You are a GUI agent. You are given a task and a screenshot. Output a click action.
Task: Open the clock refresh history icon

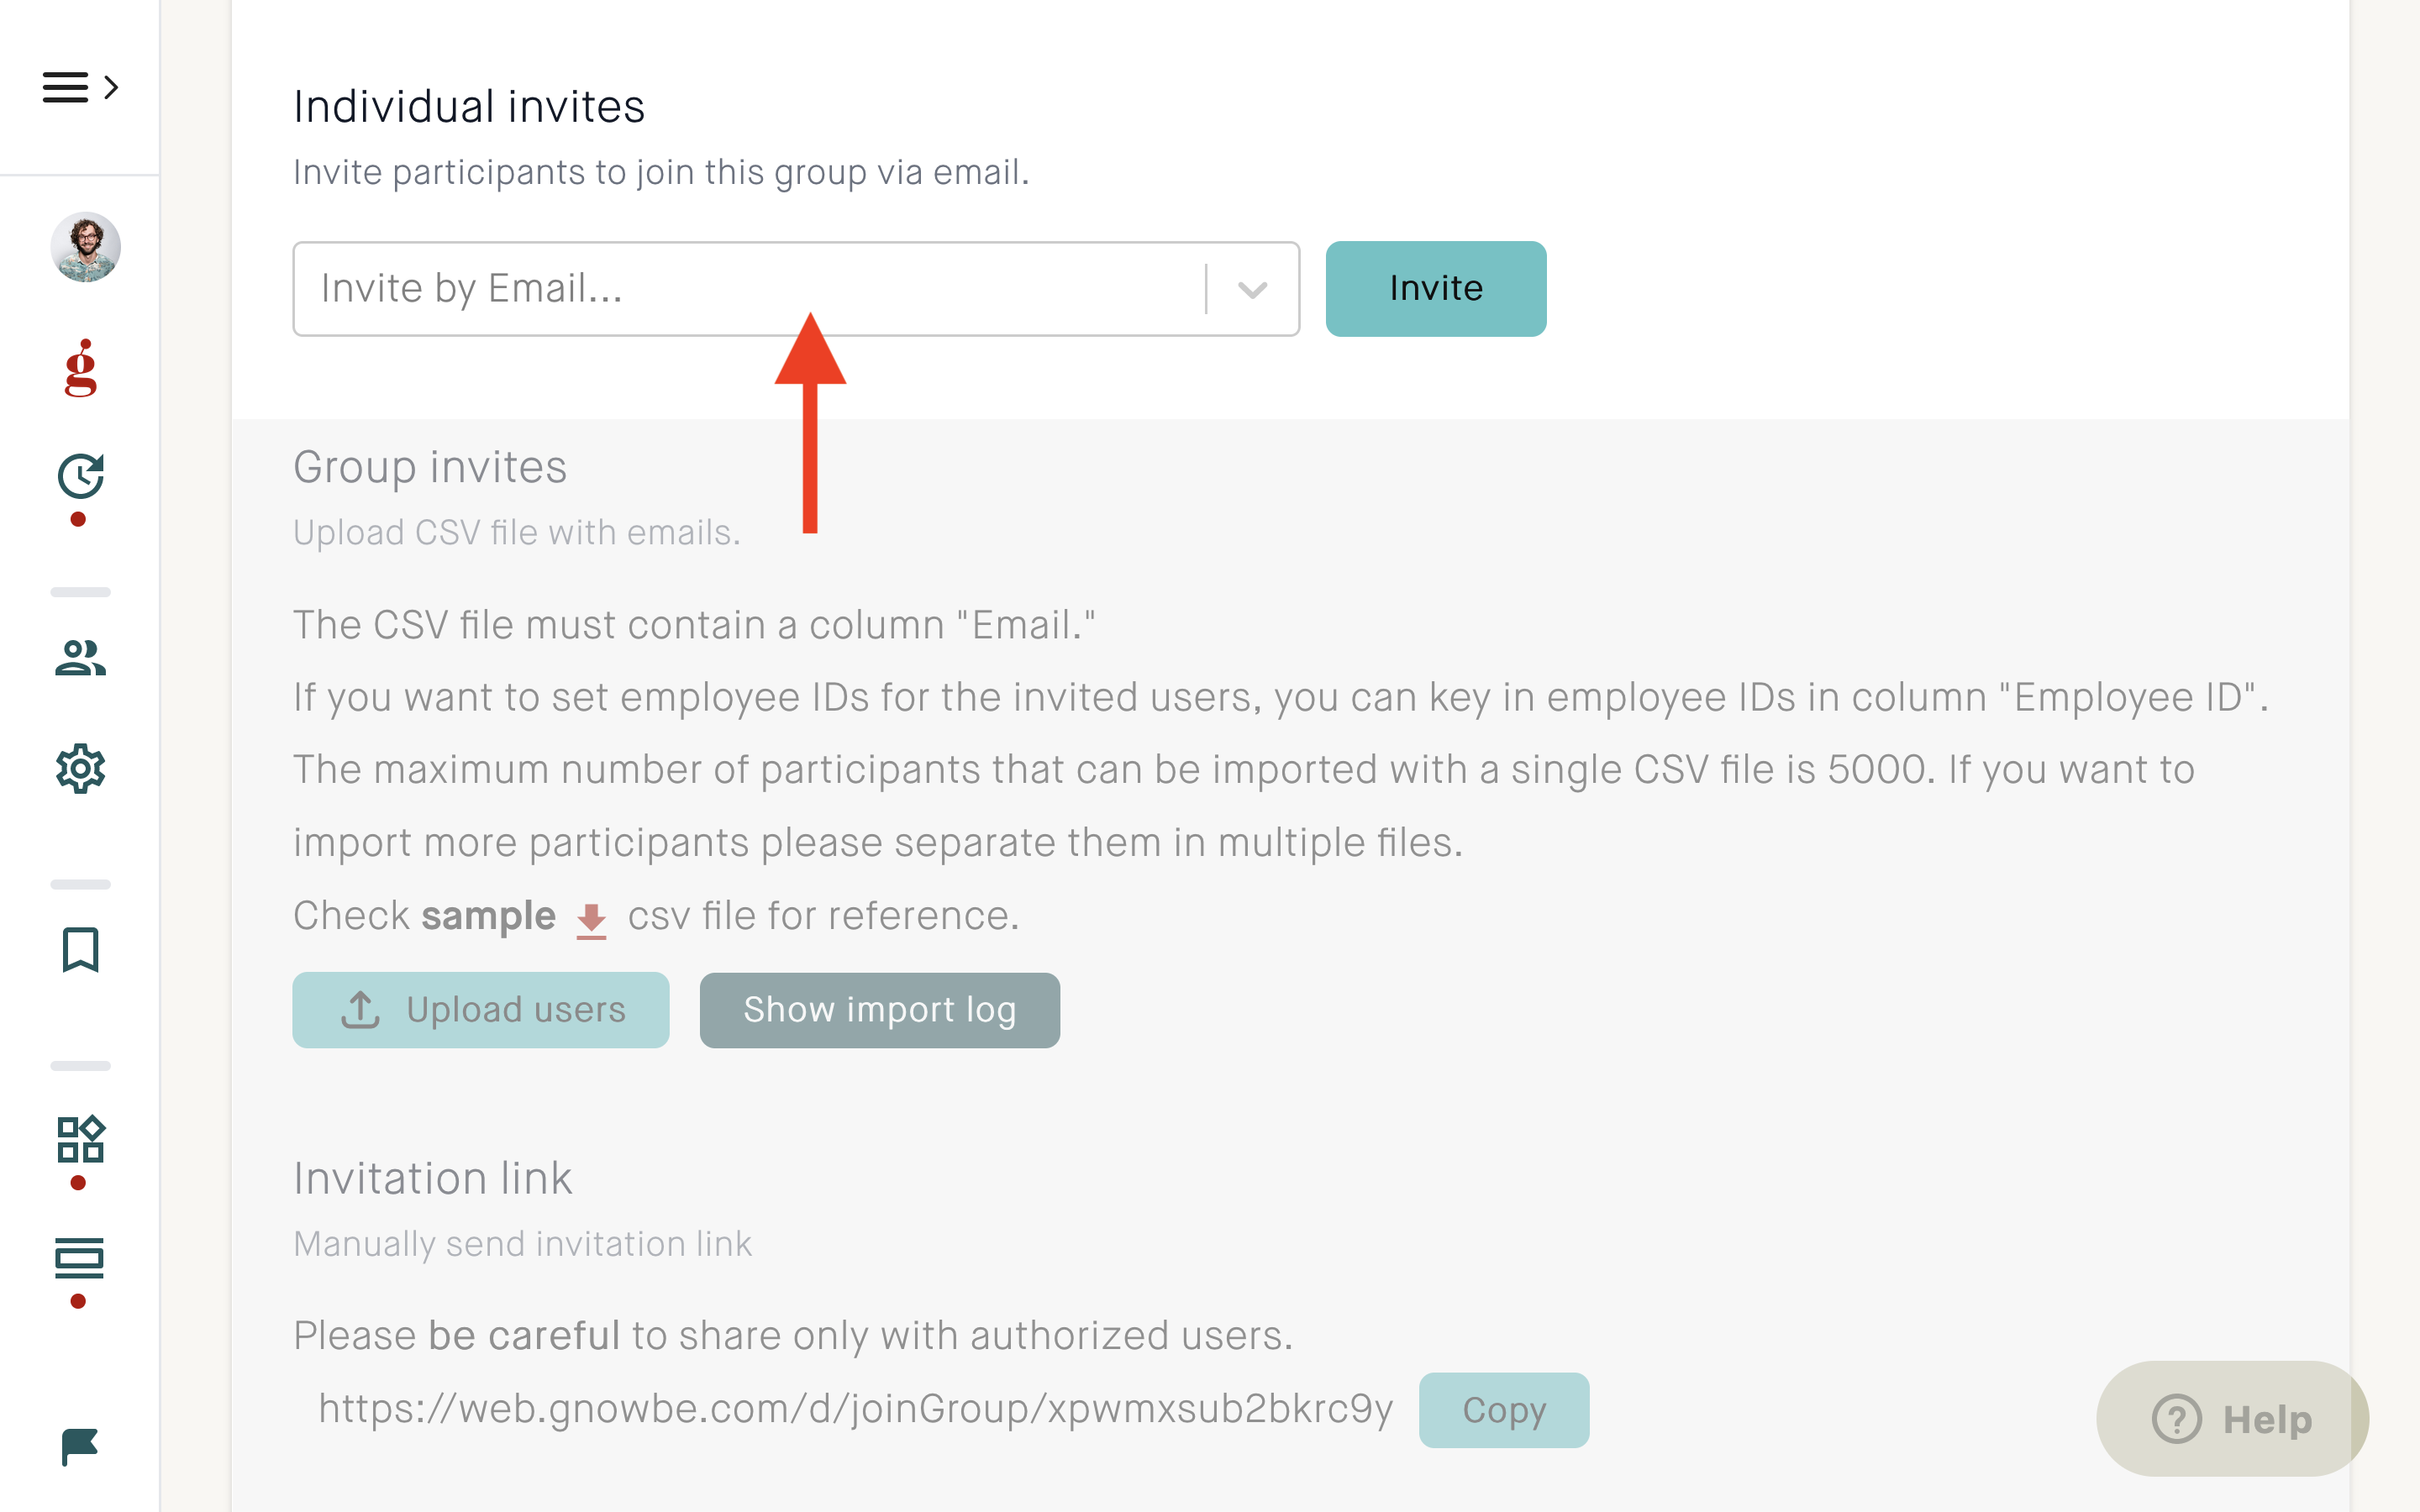[81, 476]
